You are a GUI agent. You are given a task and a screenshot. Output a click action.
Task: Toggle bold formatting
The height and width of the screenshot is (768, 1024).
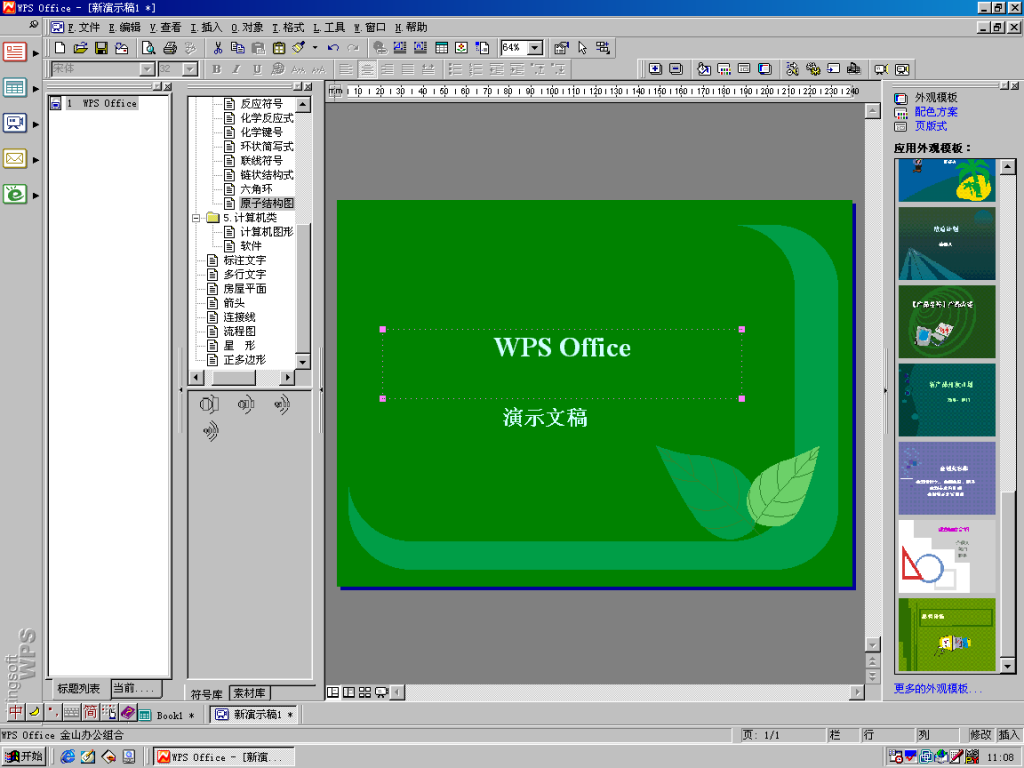coord(217,69)
